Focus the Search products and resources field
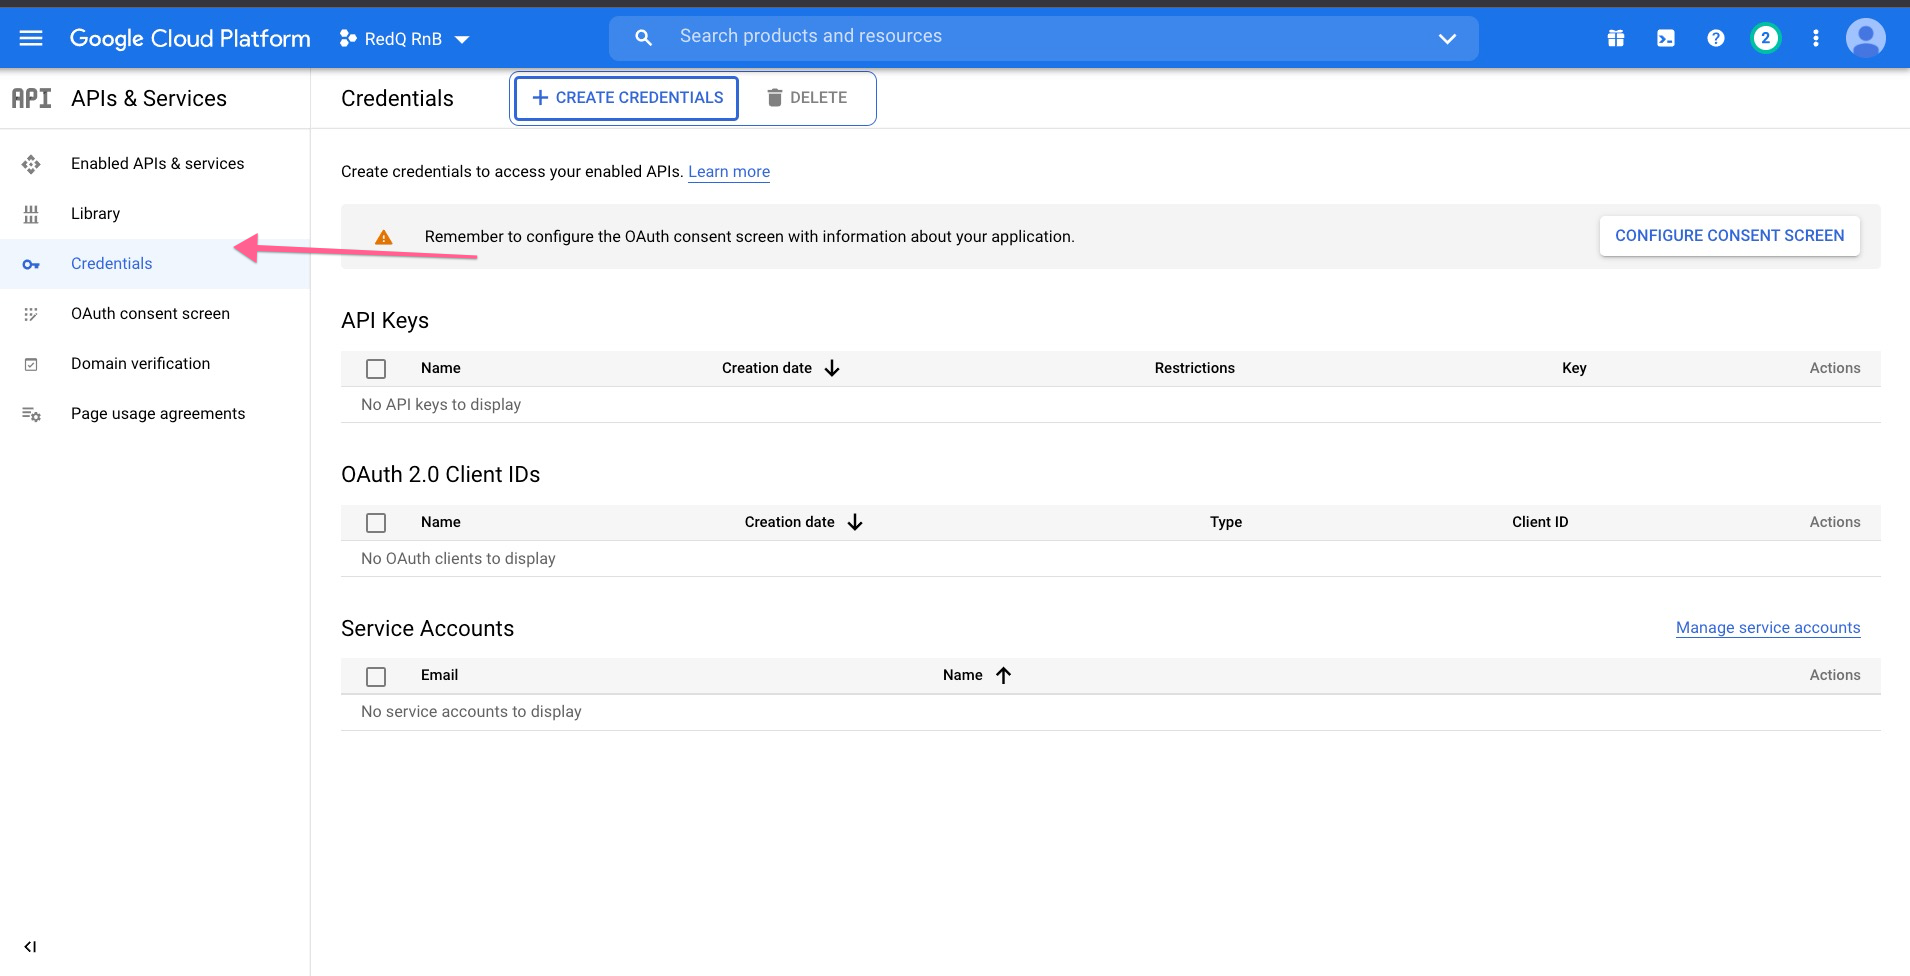Image resolution: width=1910 pixels, height=976 pixels. (x=1044, y=37)
